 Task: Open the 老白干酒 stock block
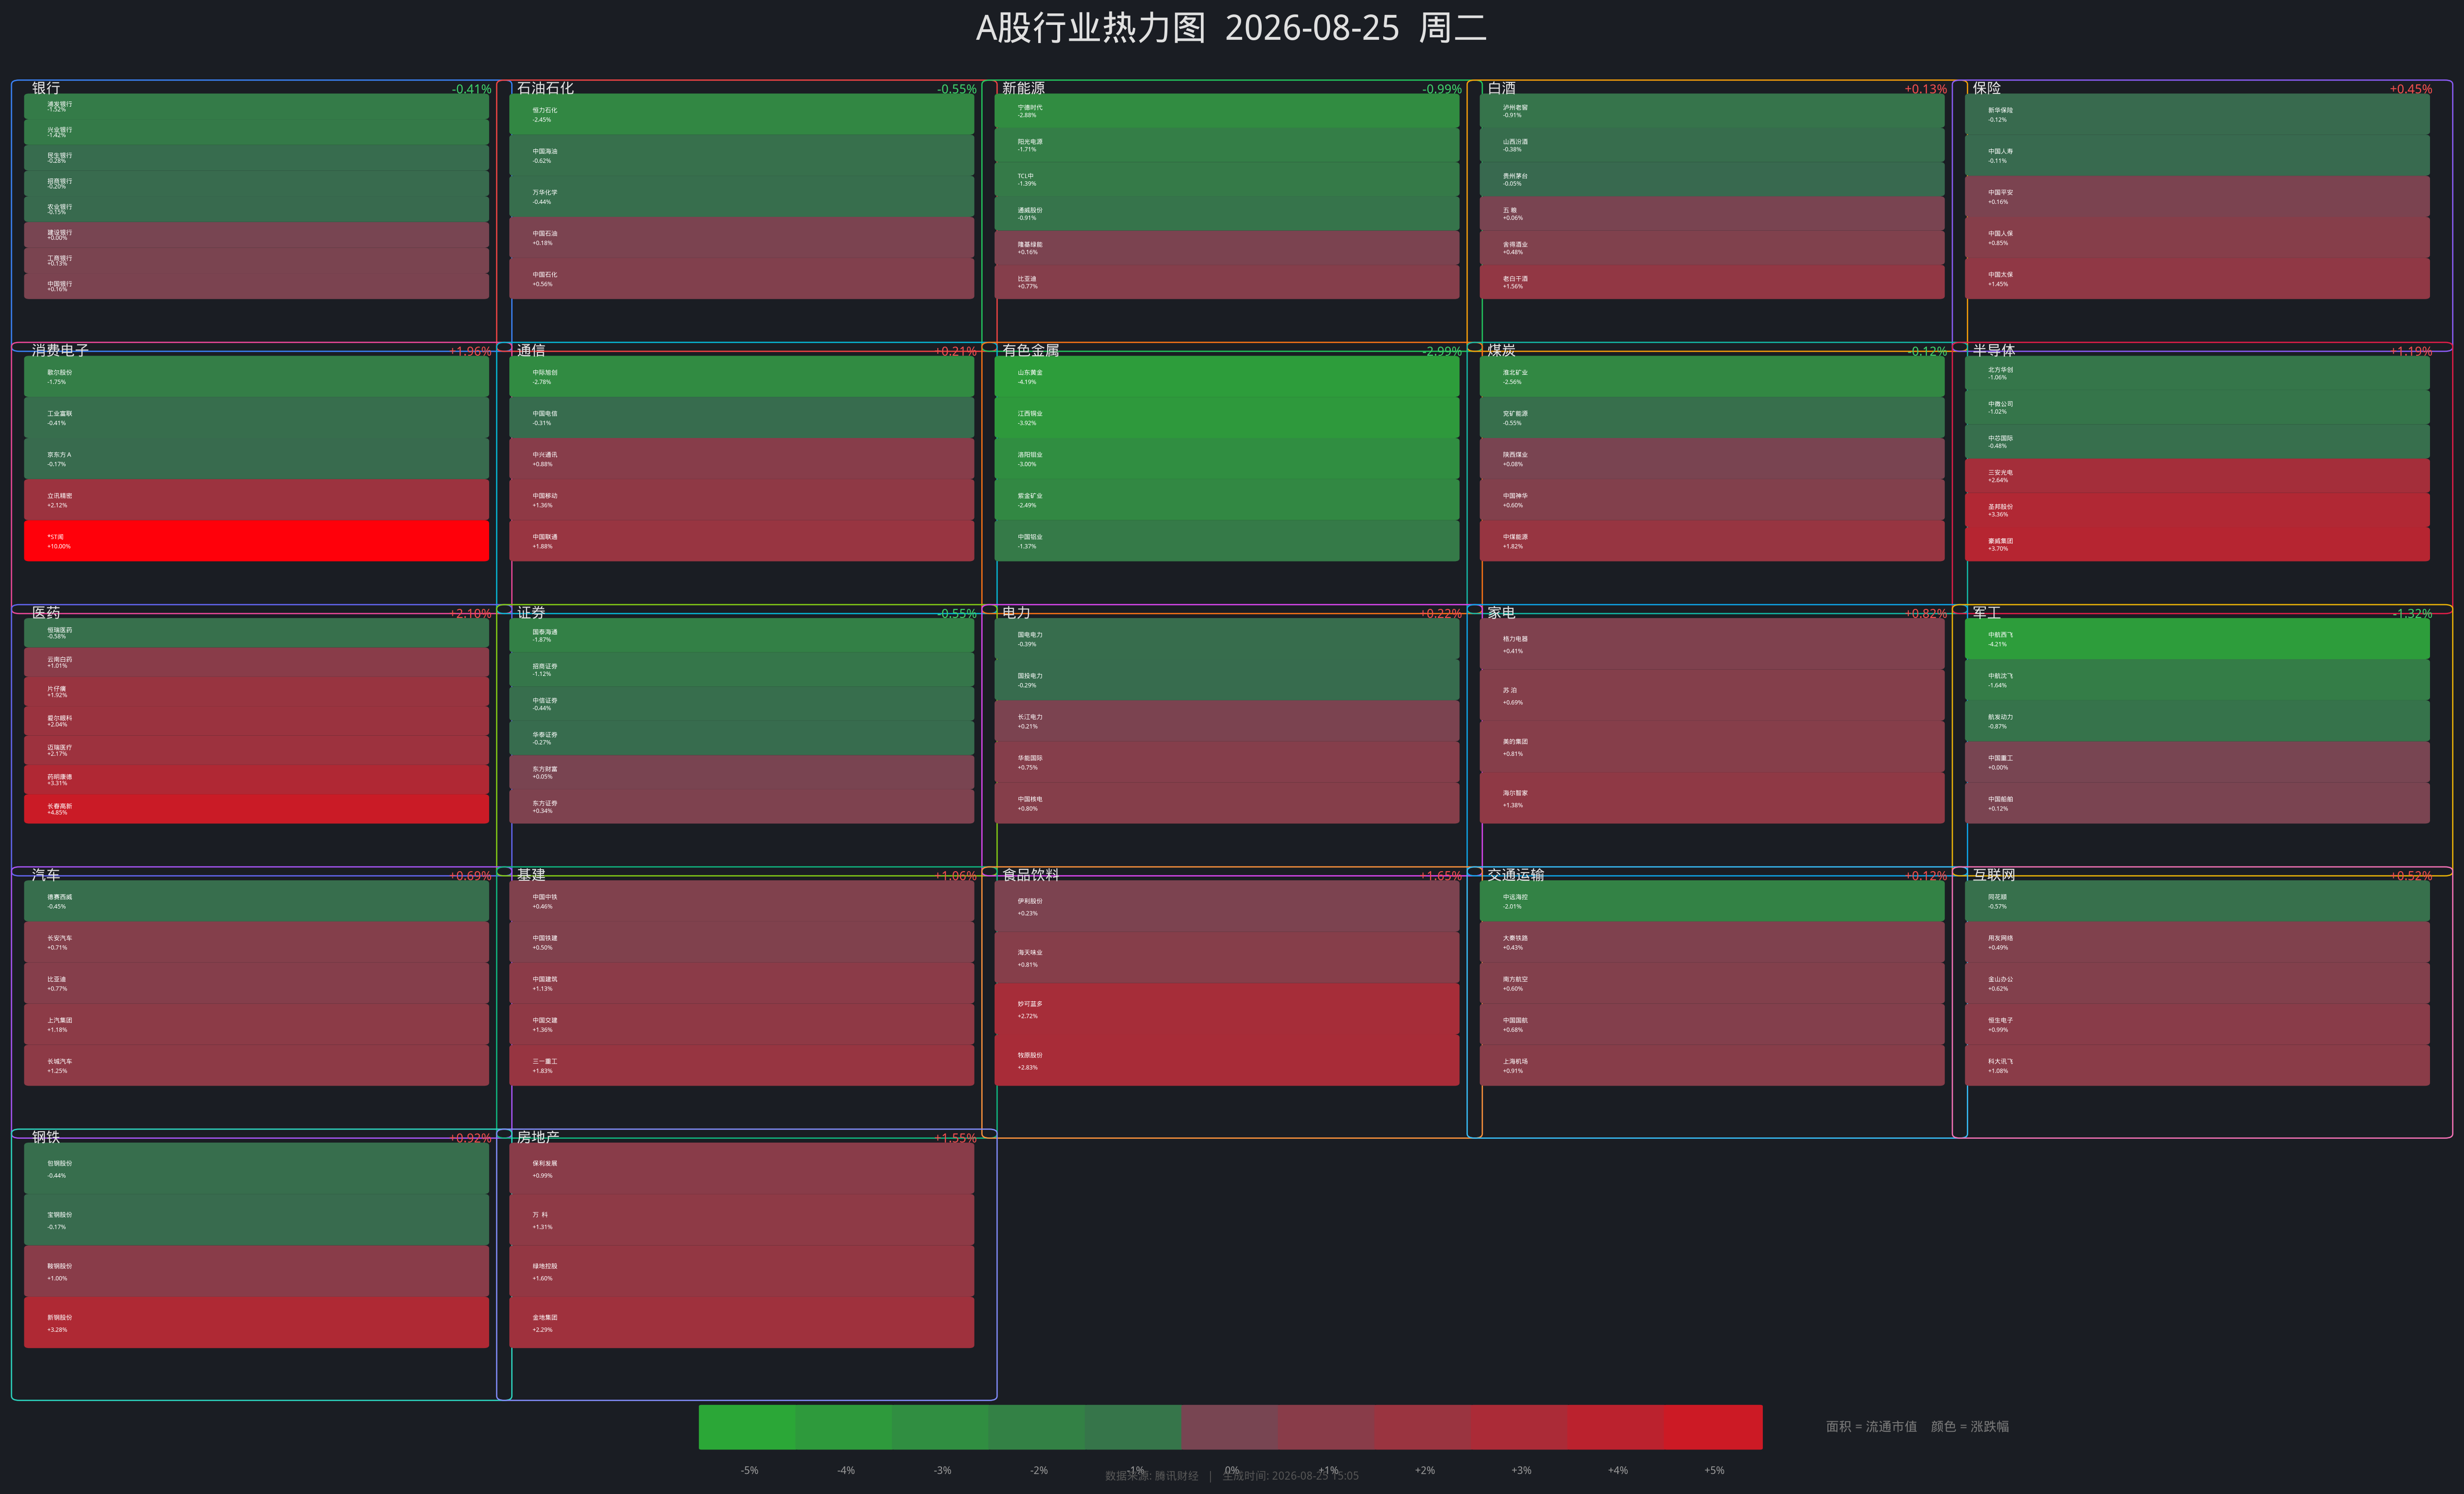point(1712,282)
